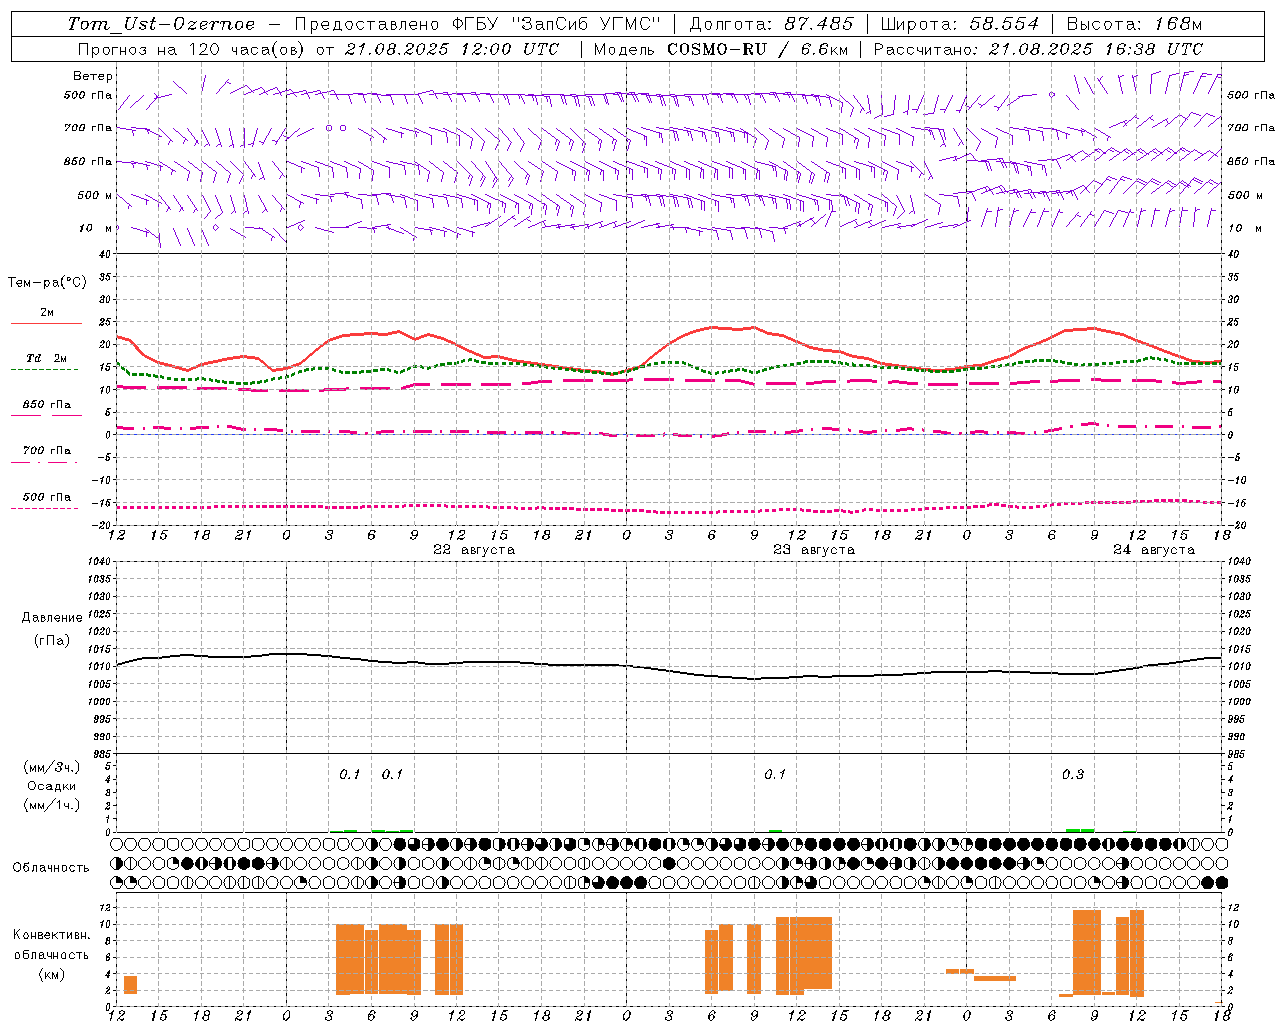Select forecast start text 21.08.2025 12:00 UTC
The image size is (1280, 1024).
(451, 48)
